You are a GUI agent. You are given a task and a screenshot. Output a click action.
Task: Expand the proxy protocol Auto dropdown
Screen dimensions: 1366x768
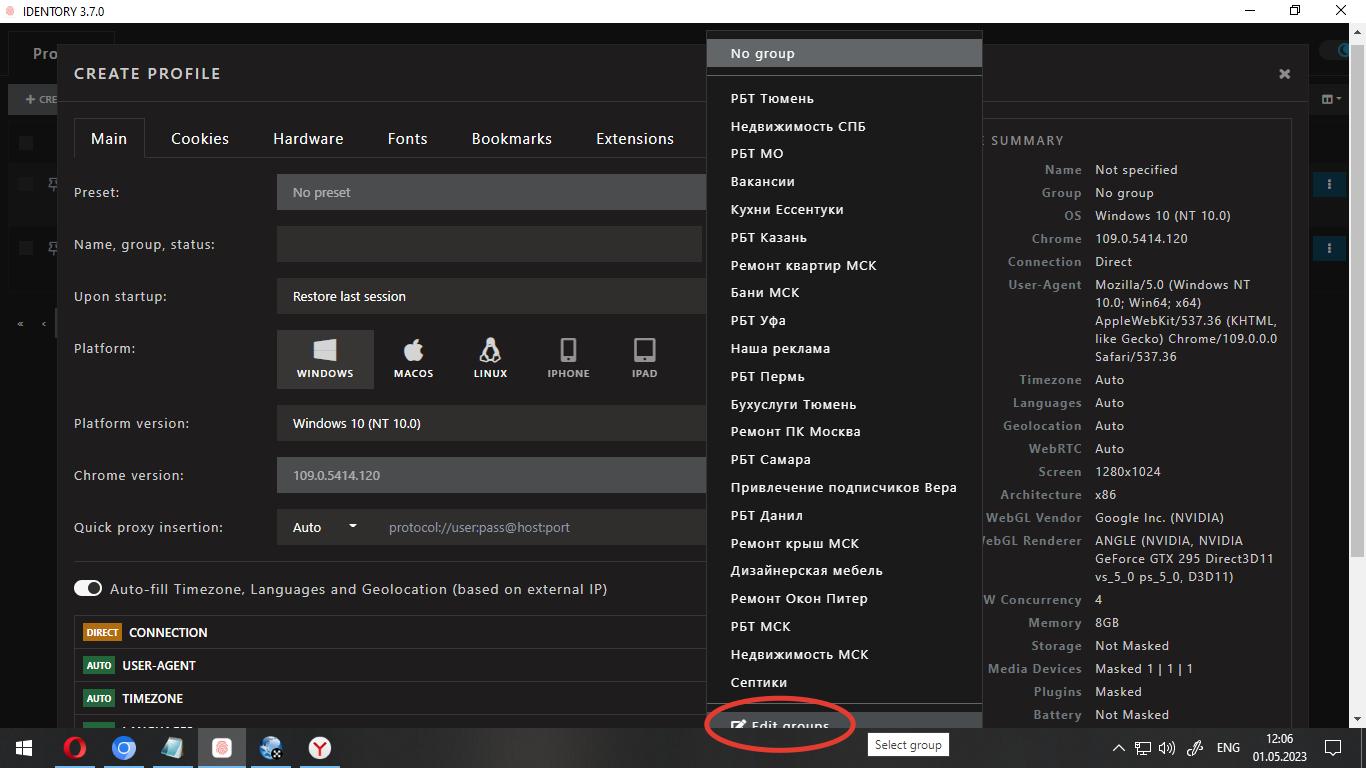(325, 527)
